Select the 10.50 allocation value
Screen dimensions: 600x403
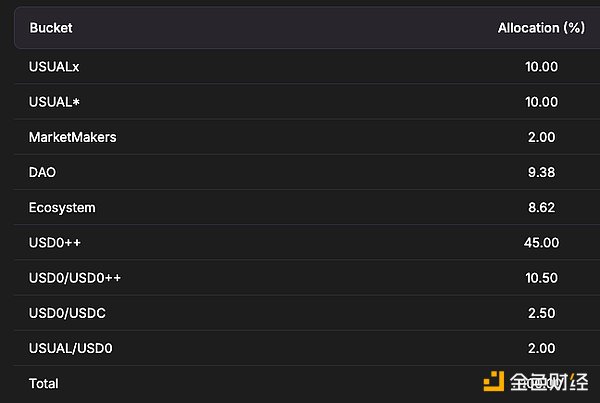(x=541, y=277)
